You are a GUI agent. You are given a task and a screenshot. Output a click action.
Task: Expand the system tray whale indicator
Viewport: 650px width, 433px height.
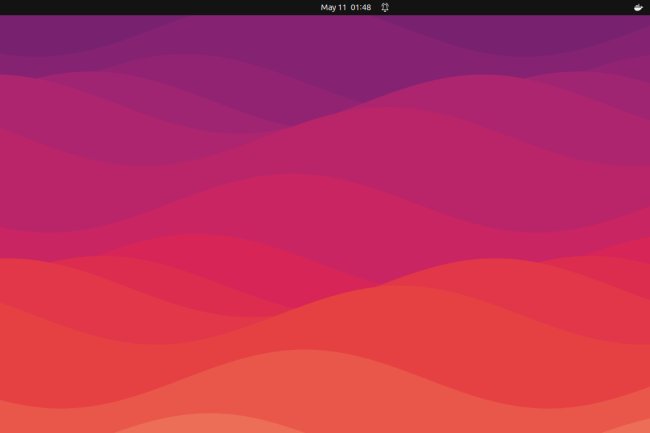coord(638,7)
